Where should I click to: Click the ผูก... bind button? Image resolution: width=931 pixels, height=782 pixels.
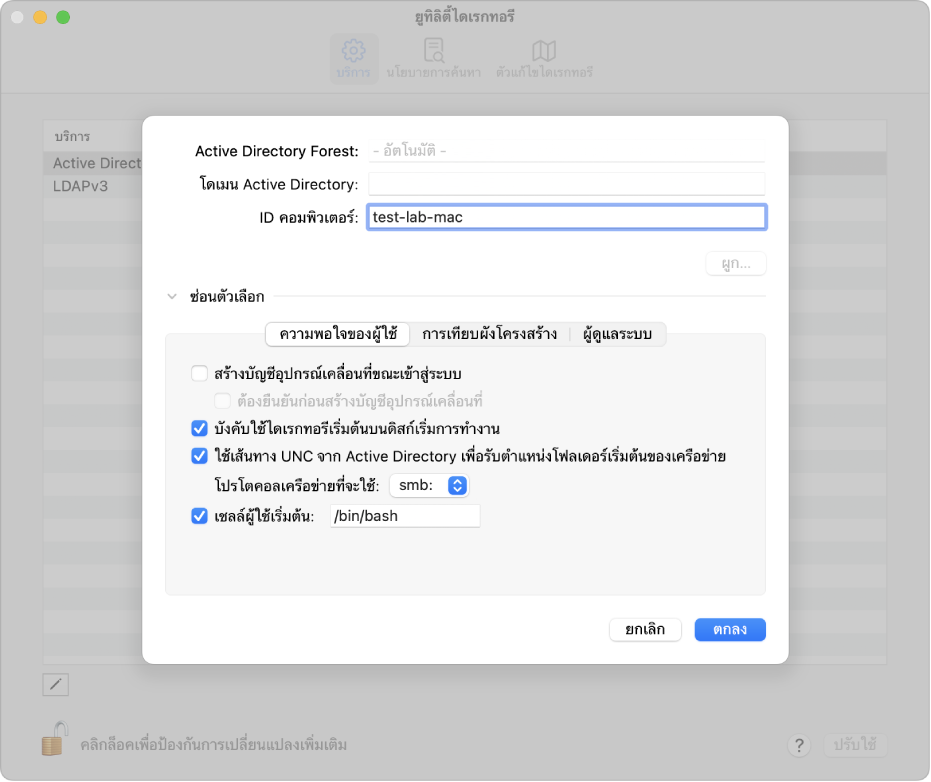tap(736, 264)
